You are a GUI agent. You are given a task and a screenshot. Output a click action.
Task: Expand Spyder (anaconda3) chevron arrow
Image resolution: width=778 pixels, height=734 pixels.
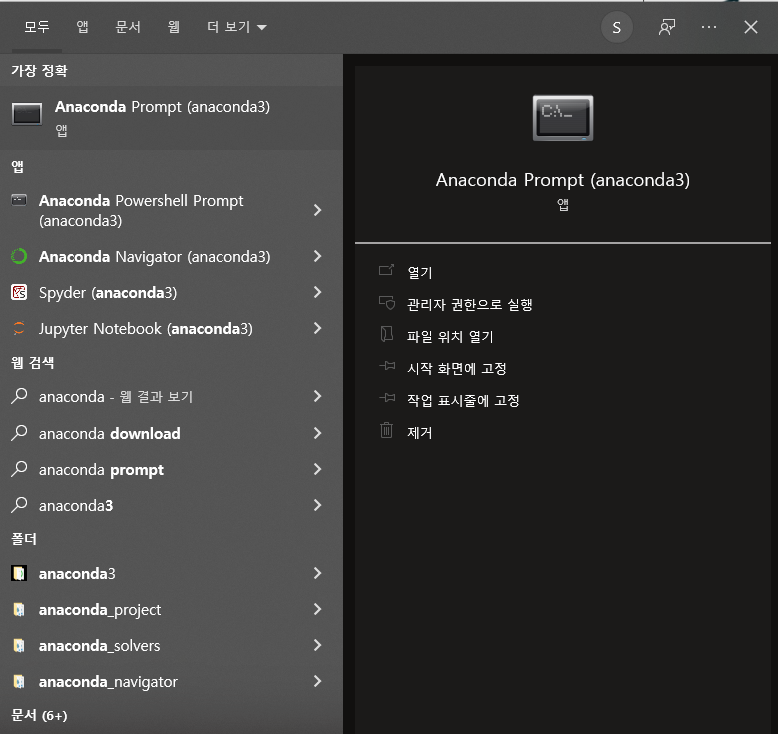tap(318, 292)
